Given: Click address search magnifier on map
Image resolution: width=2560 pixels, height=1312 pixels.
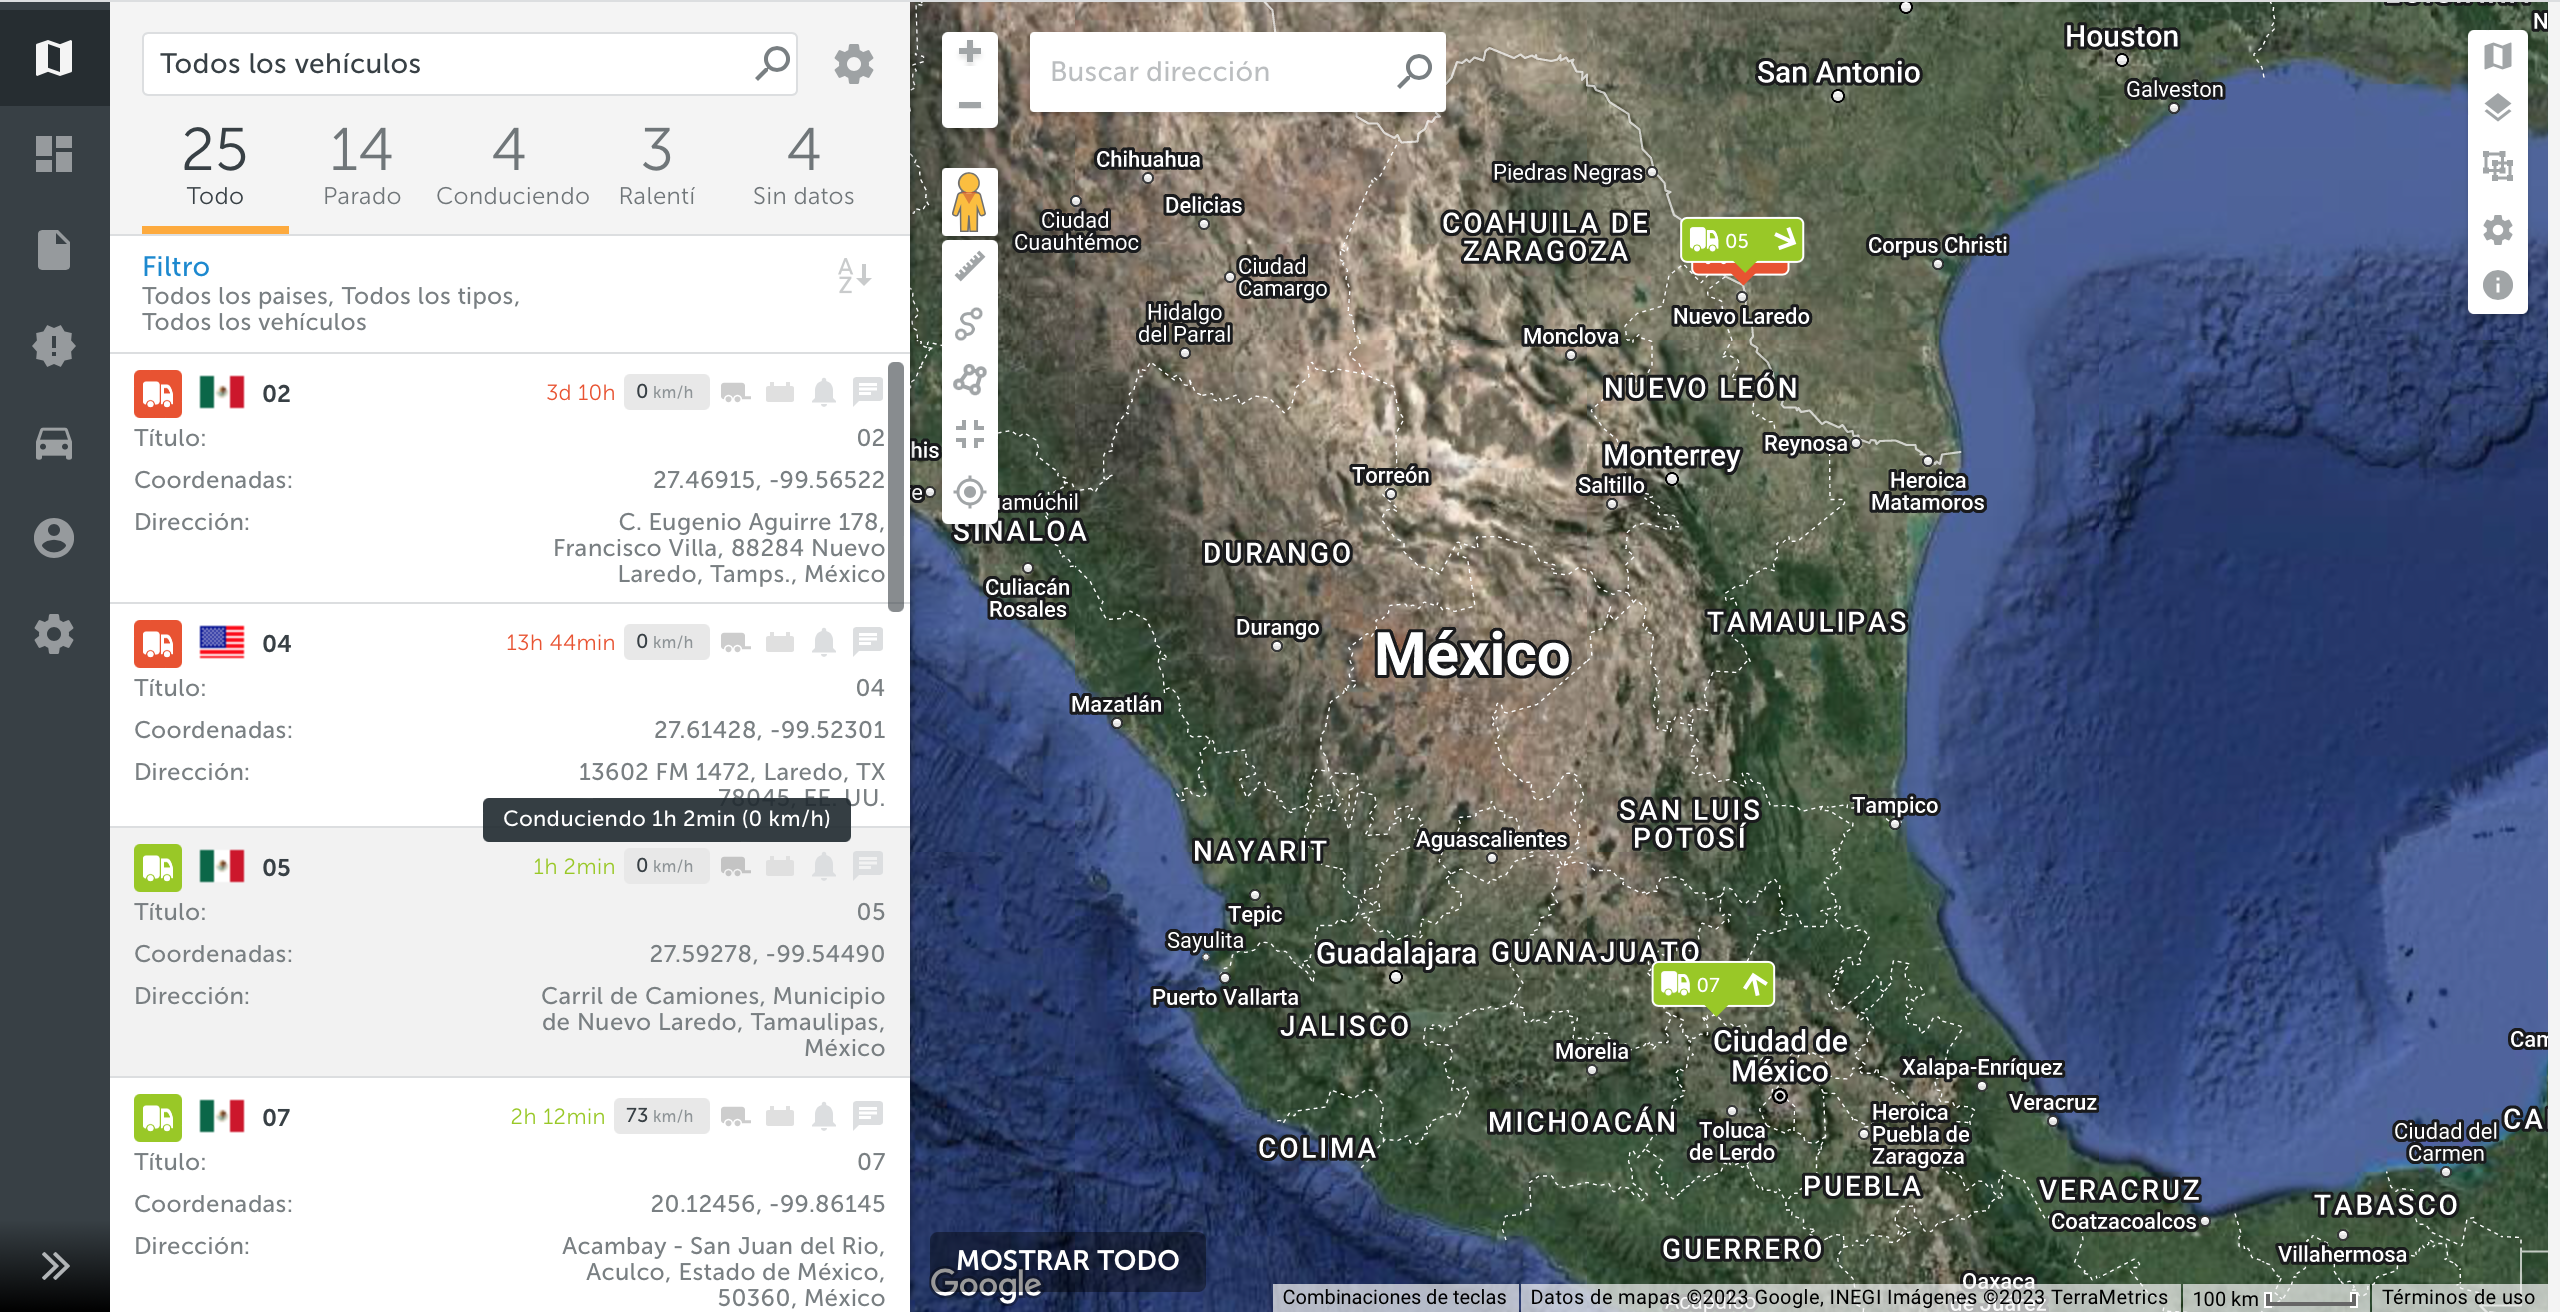Looking at the screenshot, I should pos(1414,72).
